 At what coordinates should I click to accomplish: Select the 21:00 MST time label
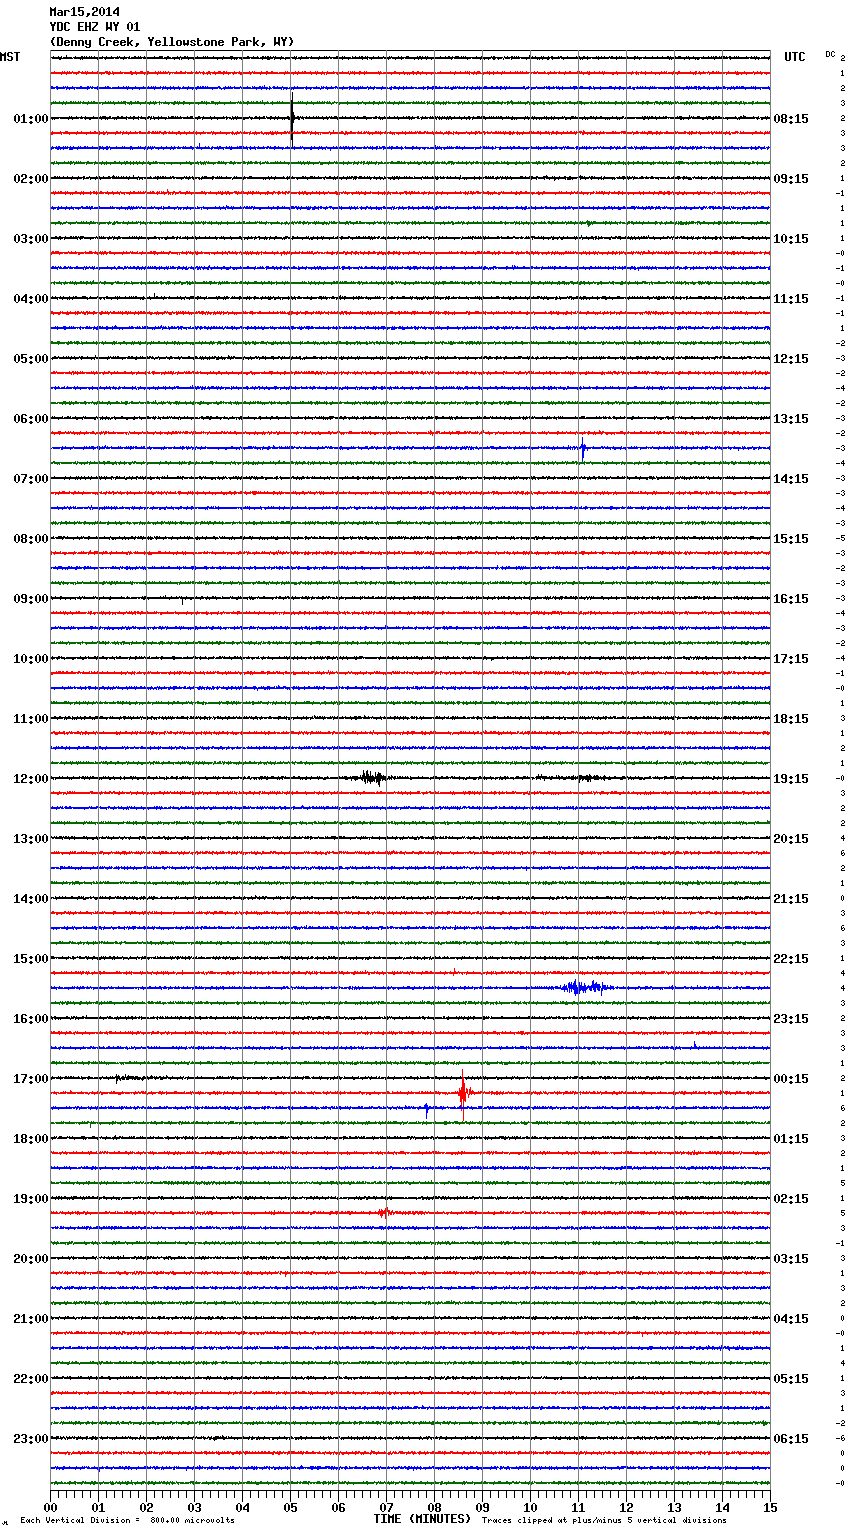(31, 1319)
